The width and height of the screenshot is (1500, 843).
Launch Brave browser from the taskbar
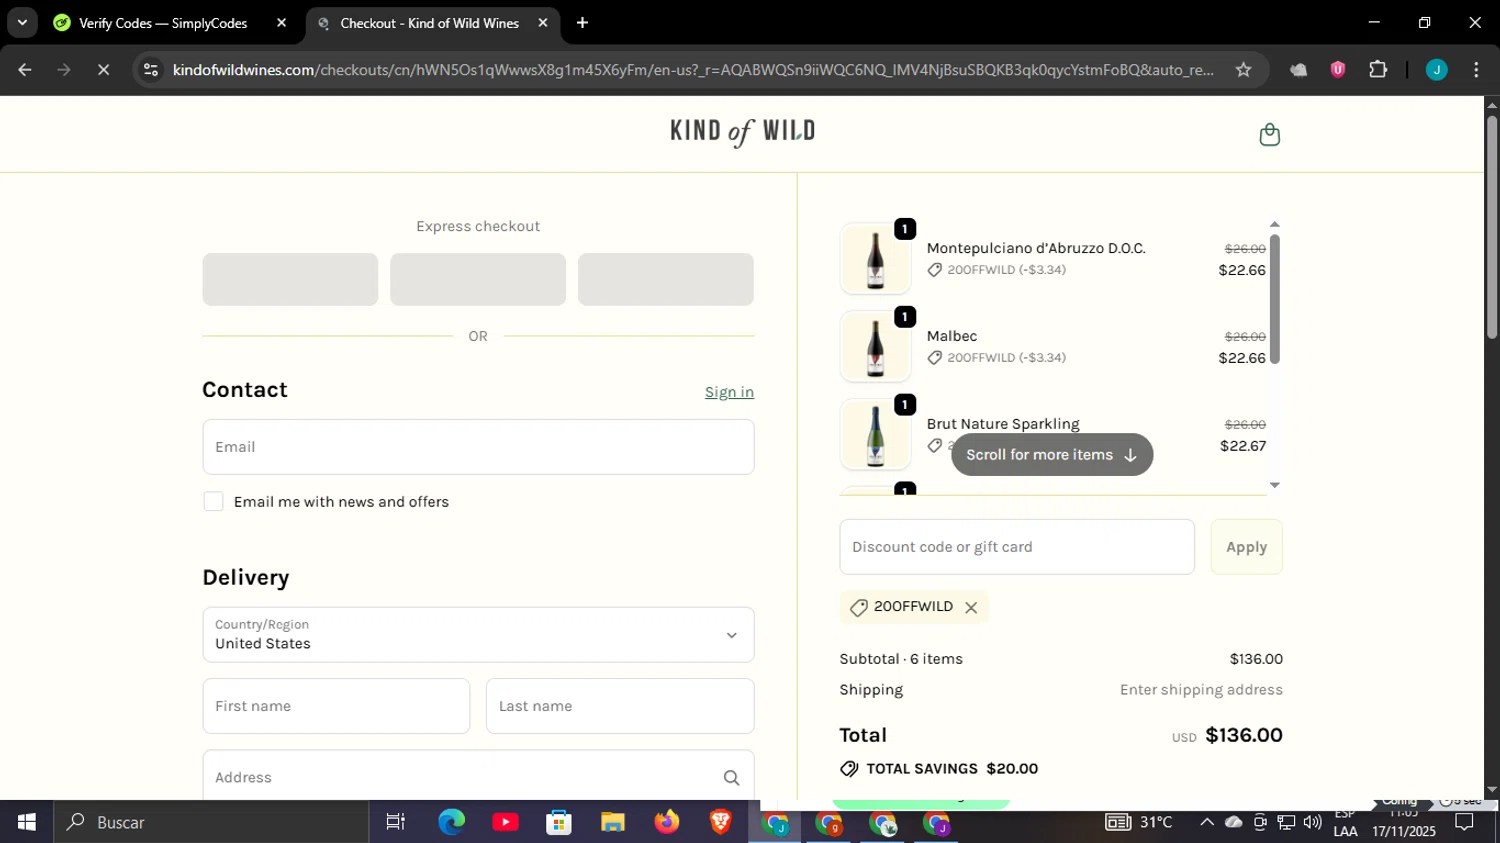721,822
